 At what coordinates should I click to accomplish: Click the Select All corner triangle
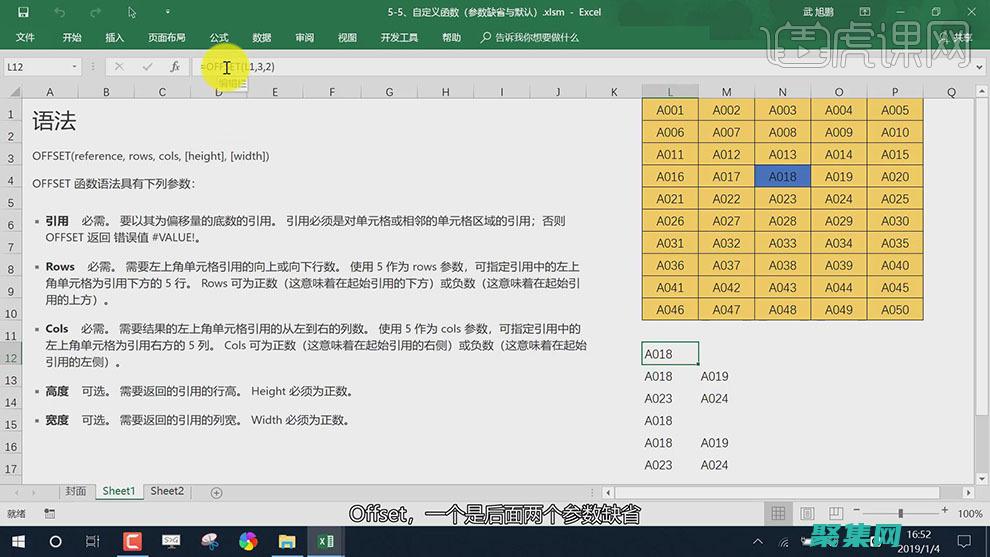(15, 92)
